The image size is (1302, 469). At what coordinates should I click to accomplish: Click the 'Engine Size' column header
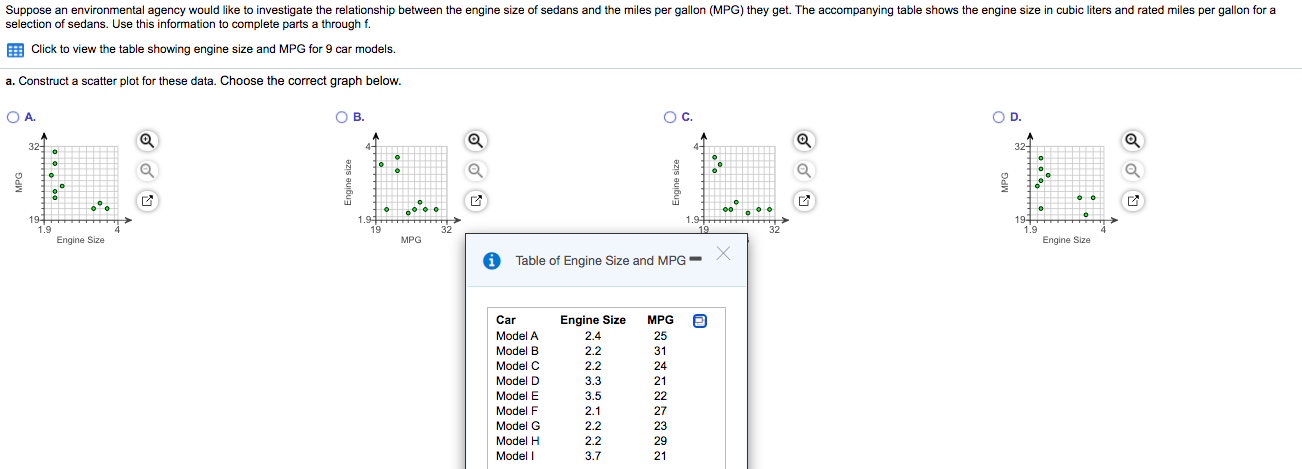593,320
